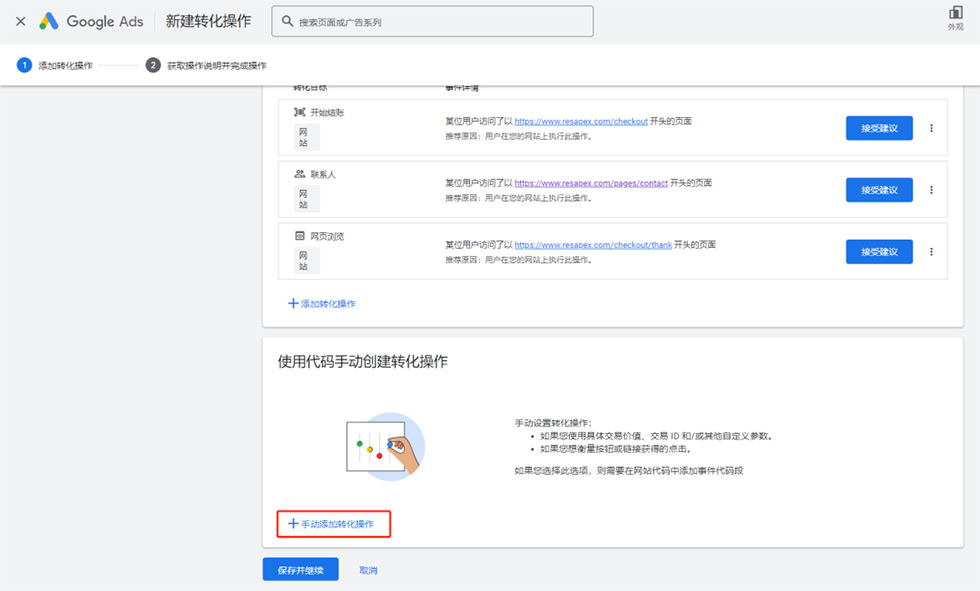
Task: Accept suggestion for Contact conversion
Action: click(878, 190)
